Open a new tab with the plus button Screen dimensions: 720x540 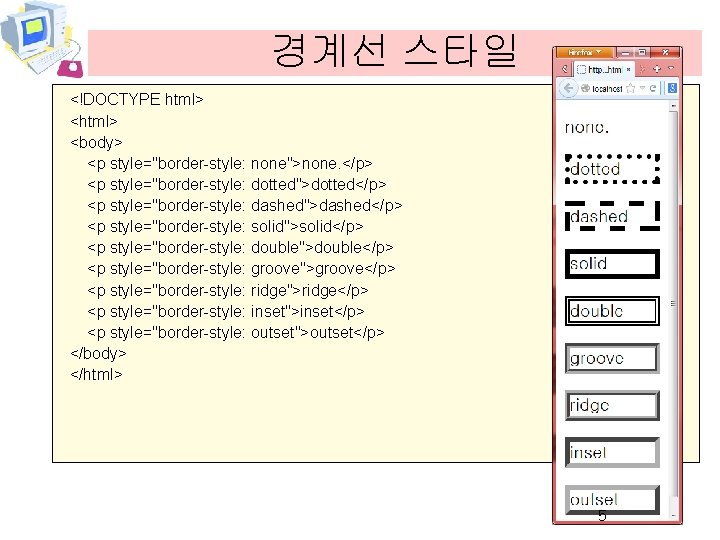click(x=657, y=69)
